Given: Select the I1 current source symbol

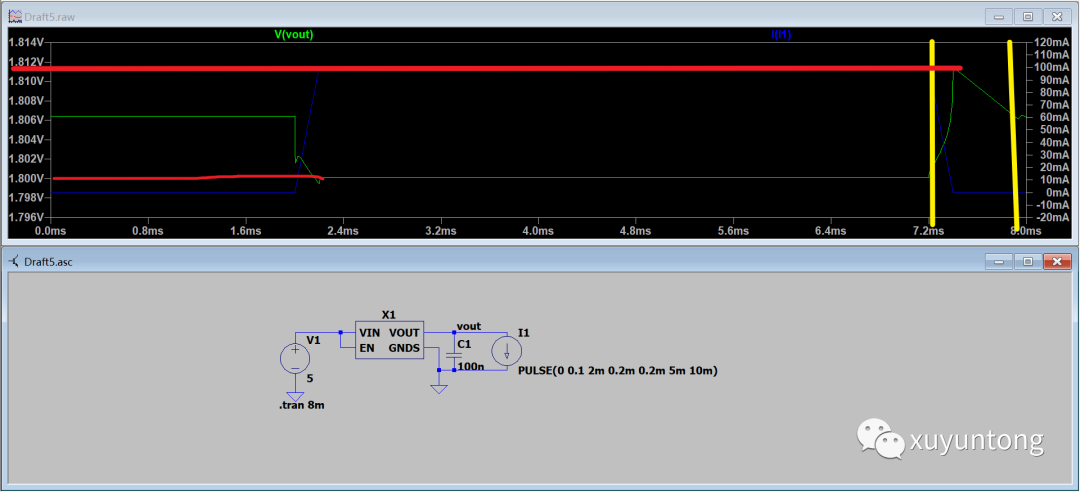Looking at the screenshot, I should [x=506, y=351].
